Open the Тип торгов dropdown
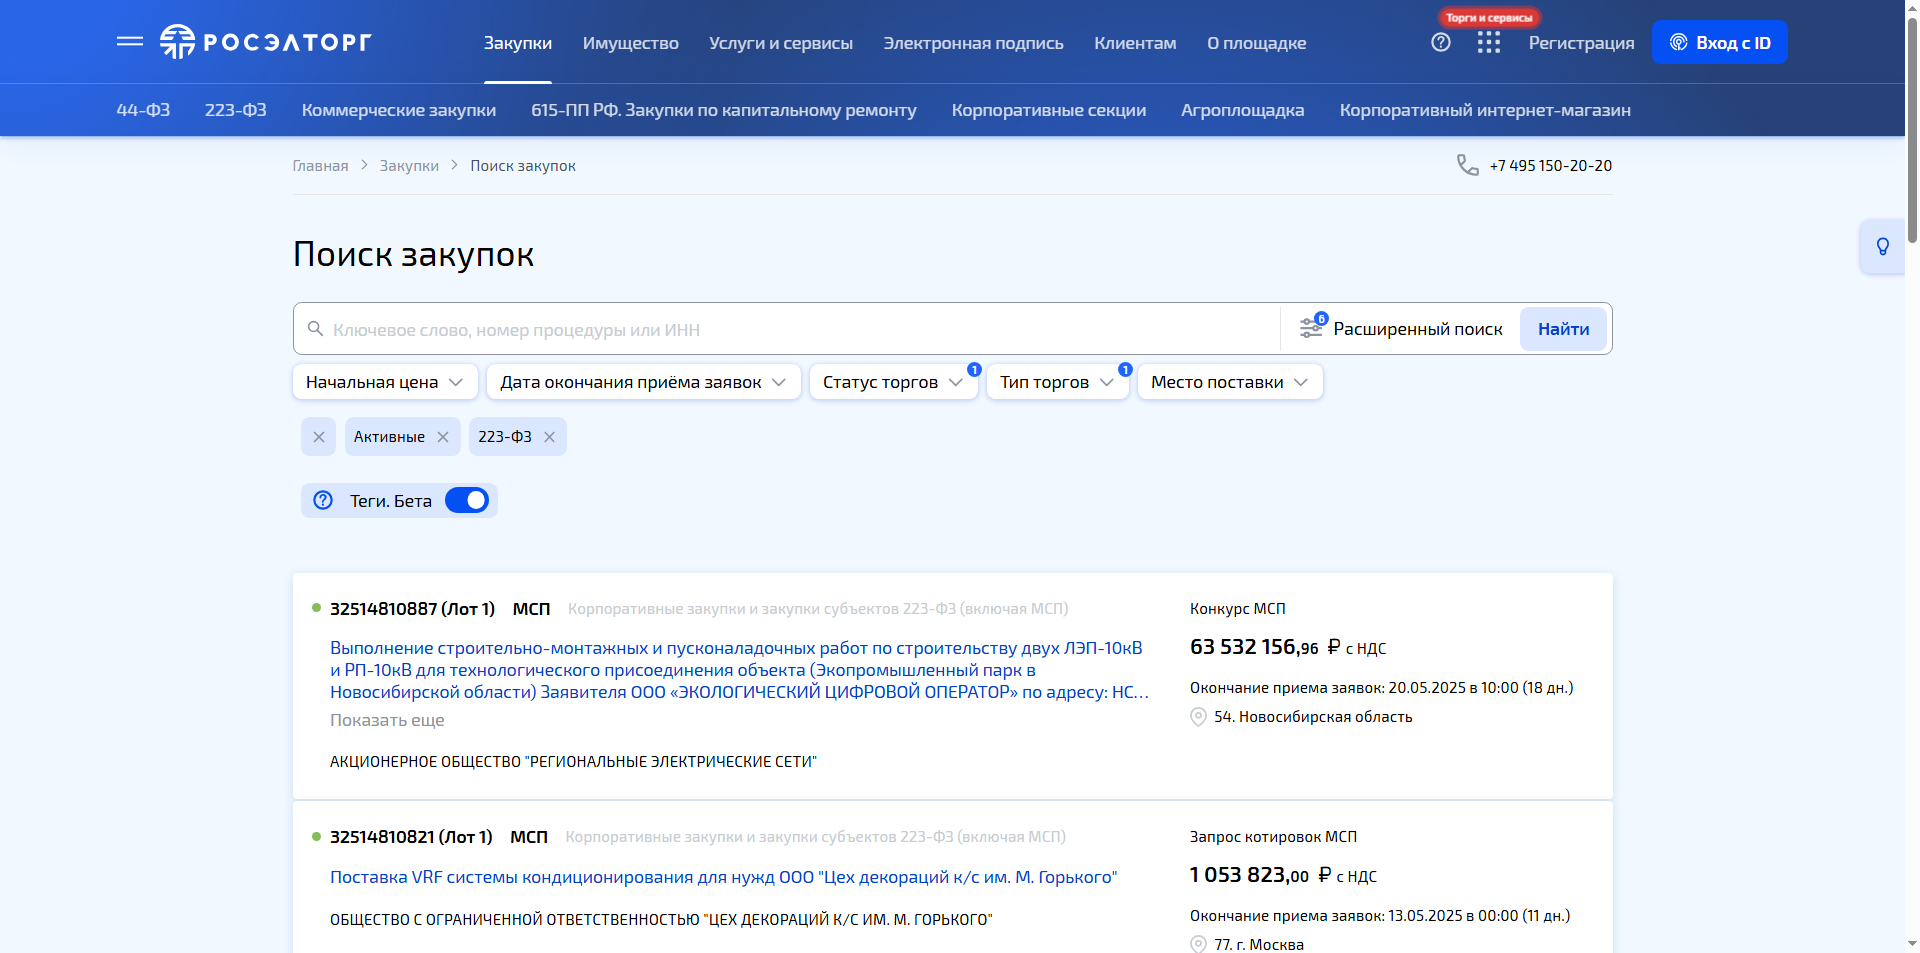The width and height of the screenshot is (1920, 953). 1057,382
